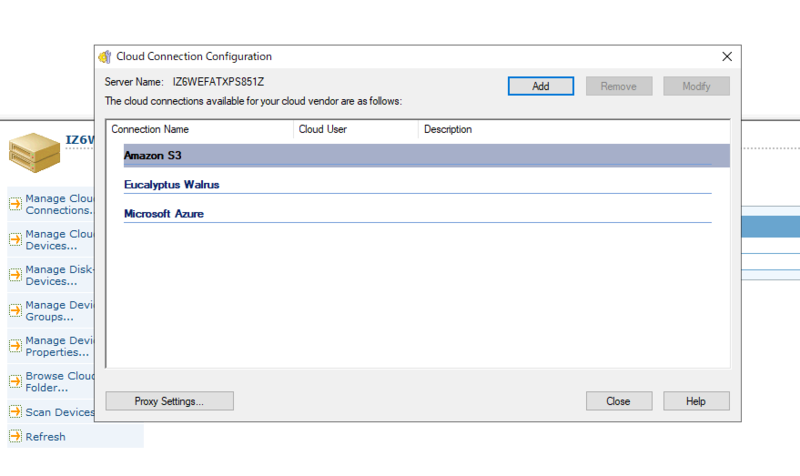Open Manage Device Properties link in sidebar

(x=60, y=346)
